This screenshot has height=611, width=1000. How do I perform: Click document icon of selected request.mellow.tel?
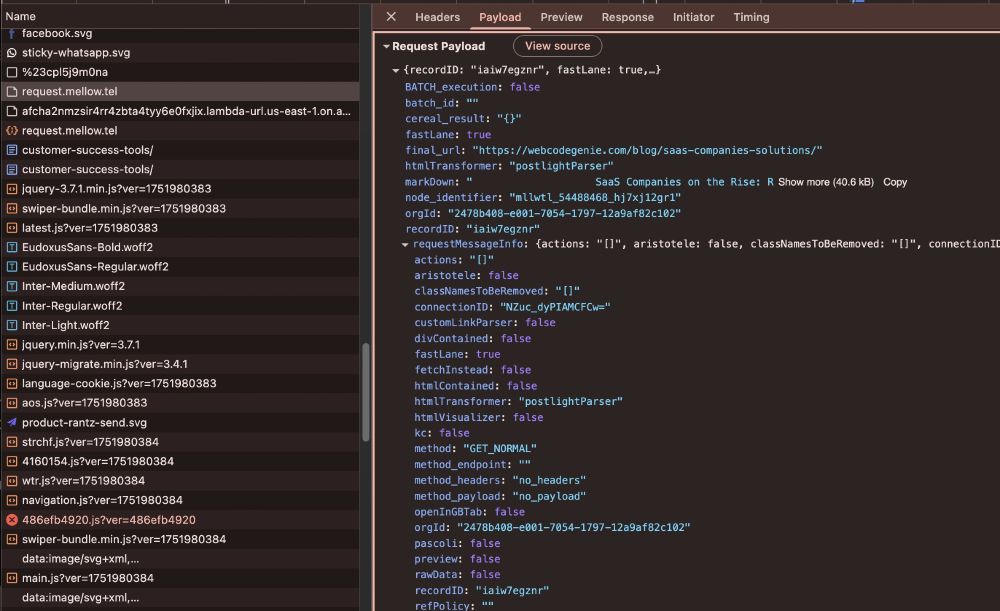point(11,92)
